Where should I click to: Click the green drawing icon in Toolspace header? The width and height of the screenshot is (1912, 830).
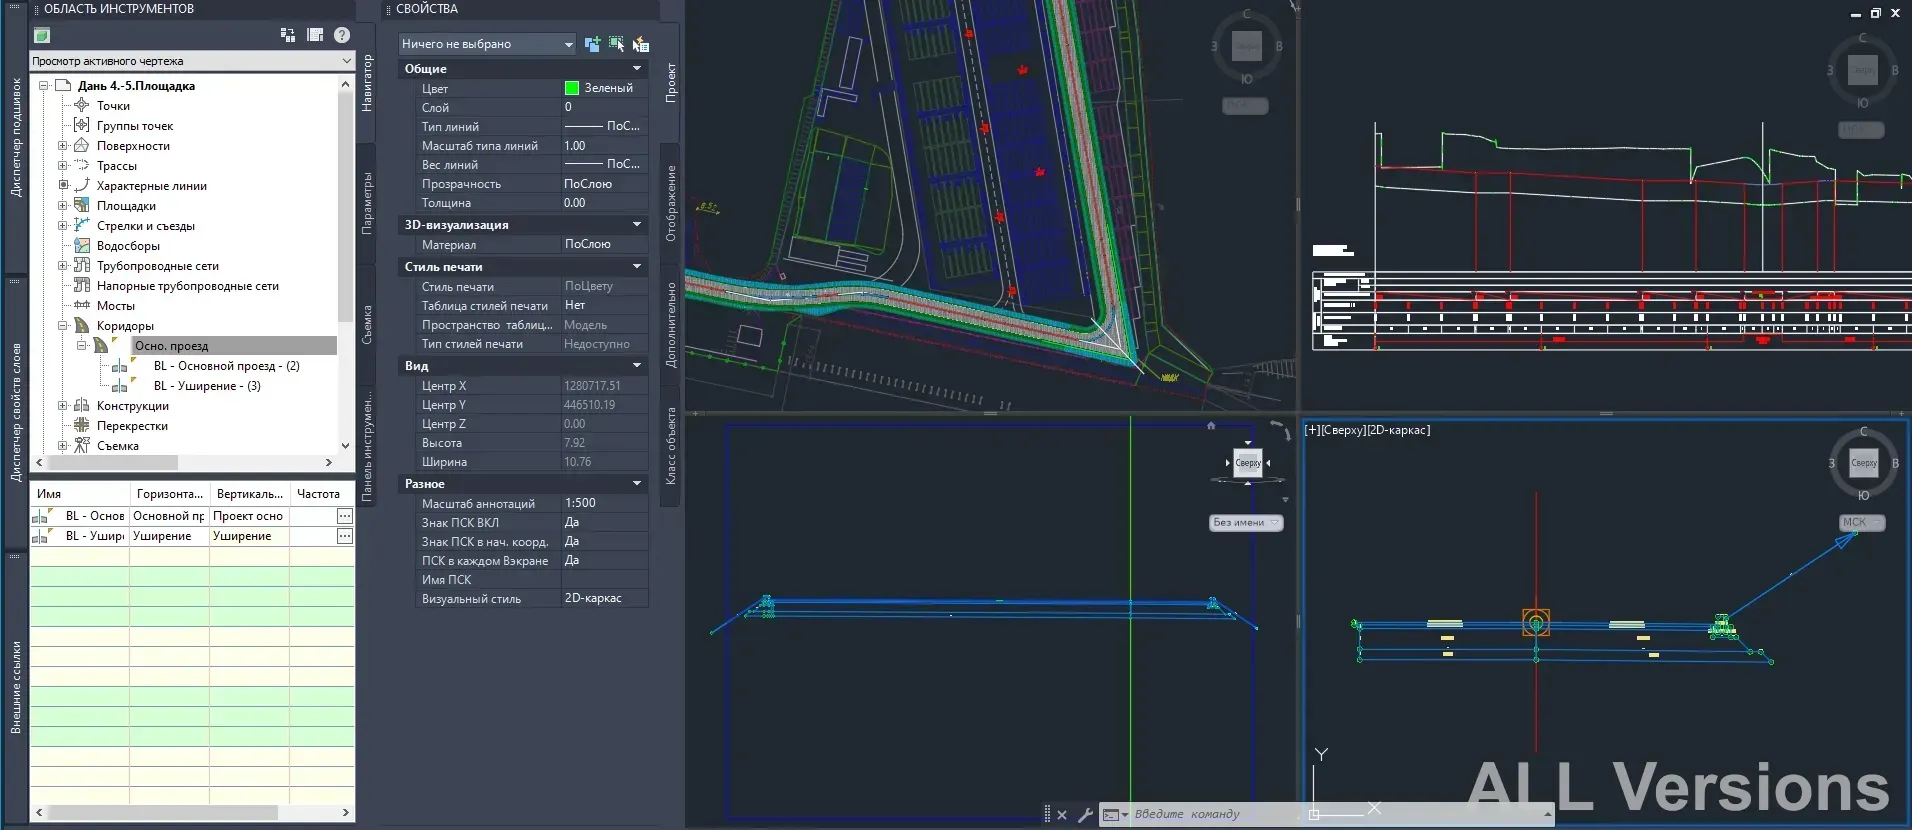click(42, 35)
